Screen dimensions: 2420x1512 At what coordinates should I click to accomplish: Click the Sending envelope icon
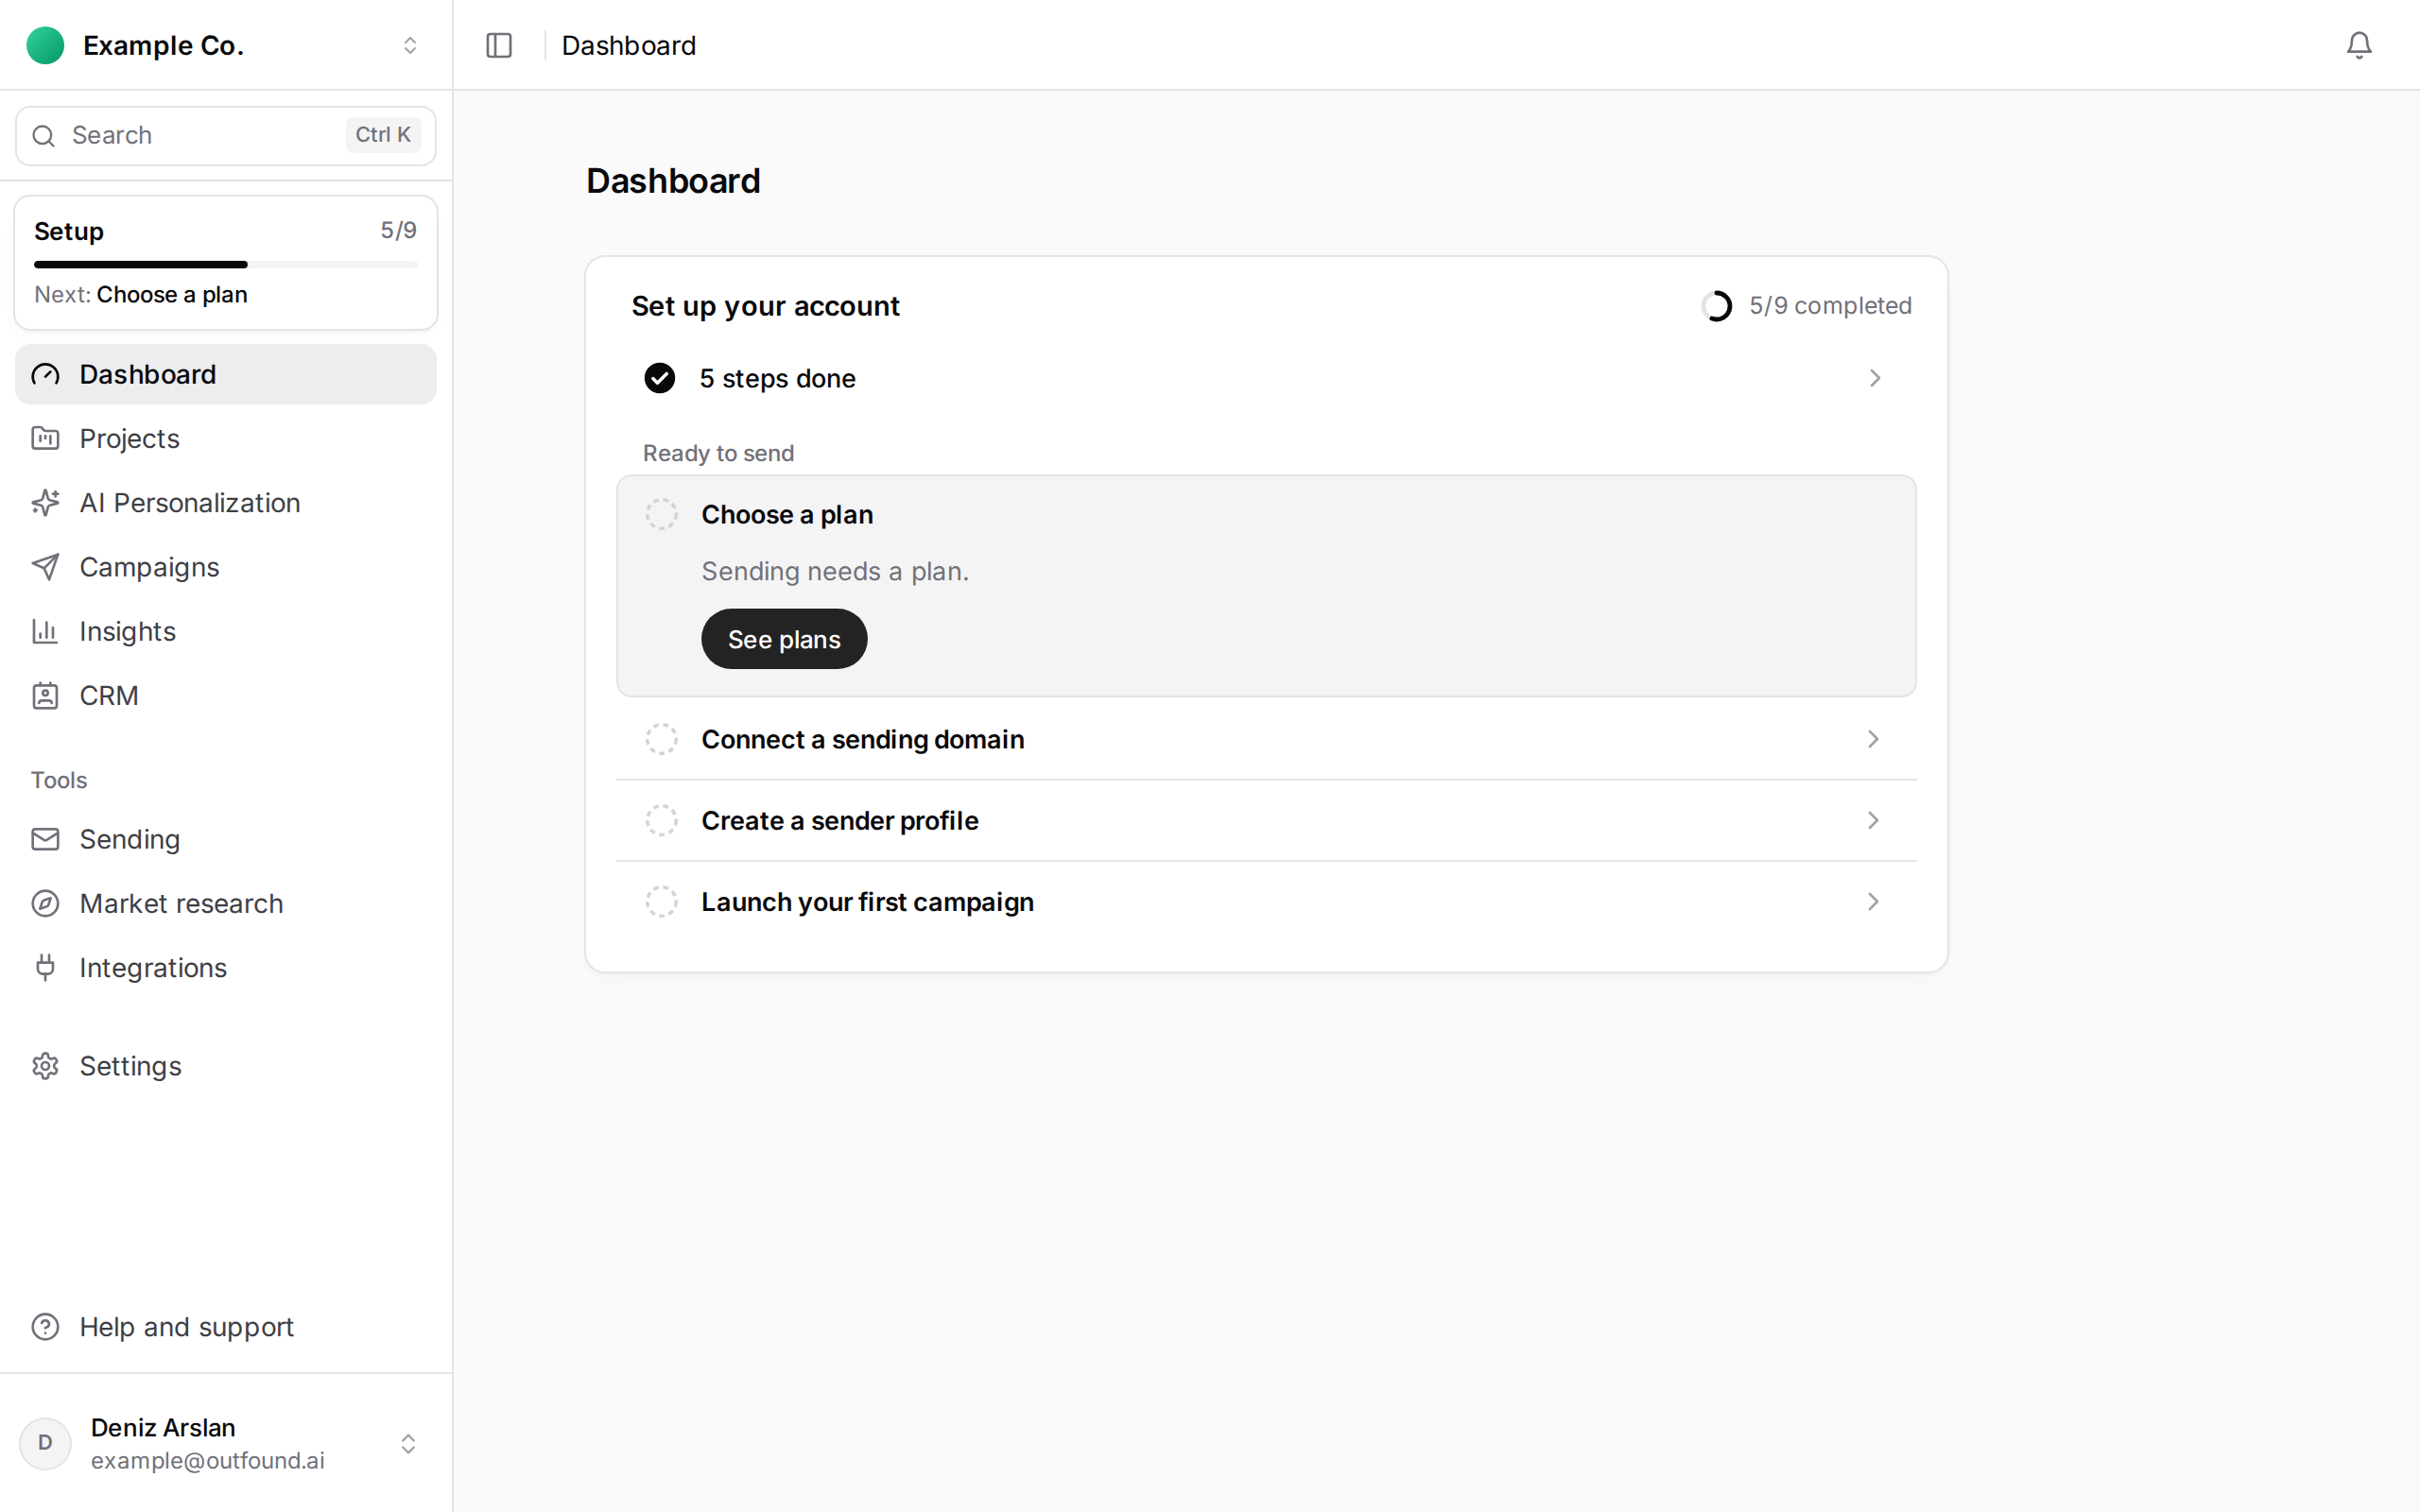tap(45, 839)
